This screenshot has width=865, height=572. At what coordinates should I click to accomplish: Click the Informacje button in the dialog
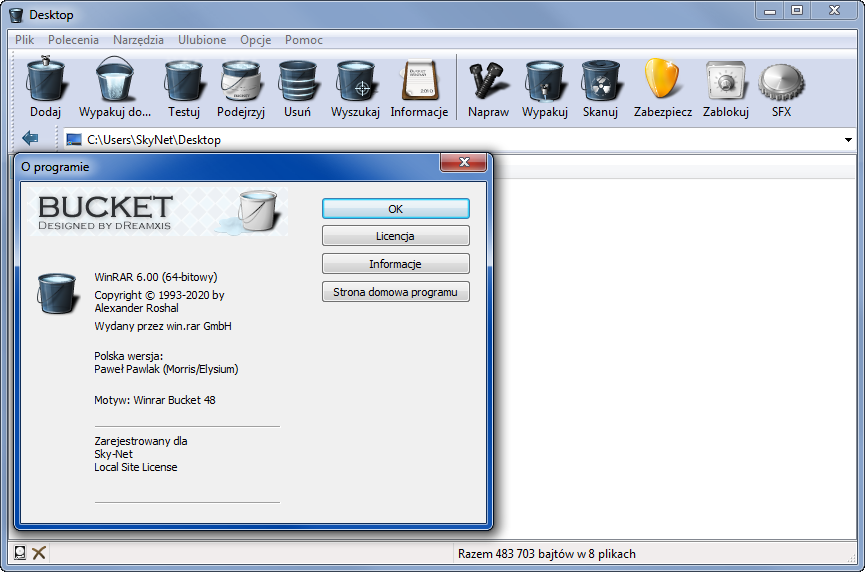tap(396, 264)
